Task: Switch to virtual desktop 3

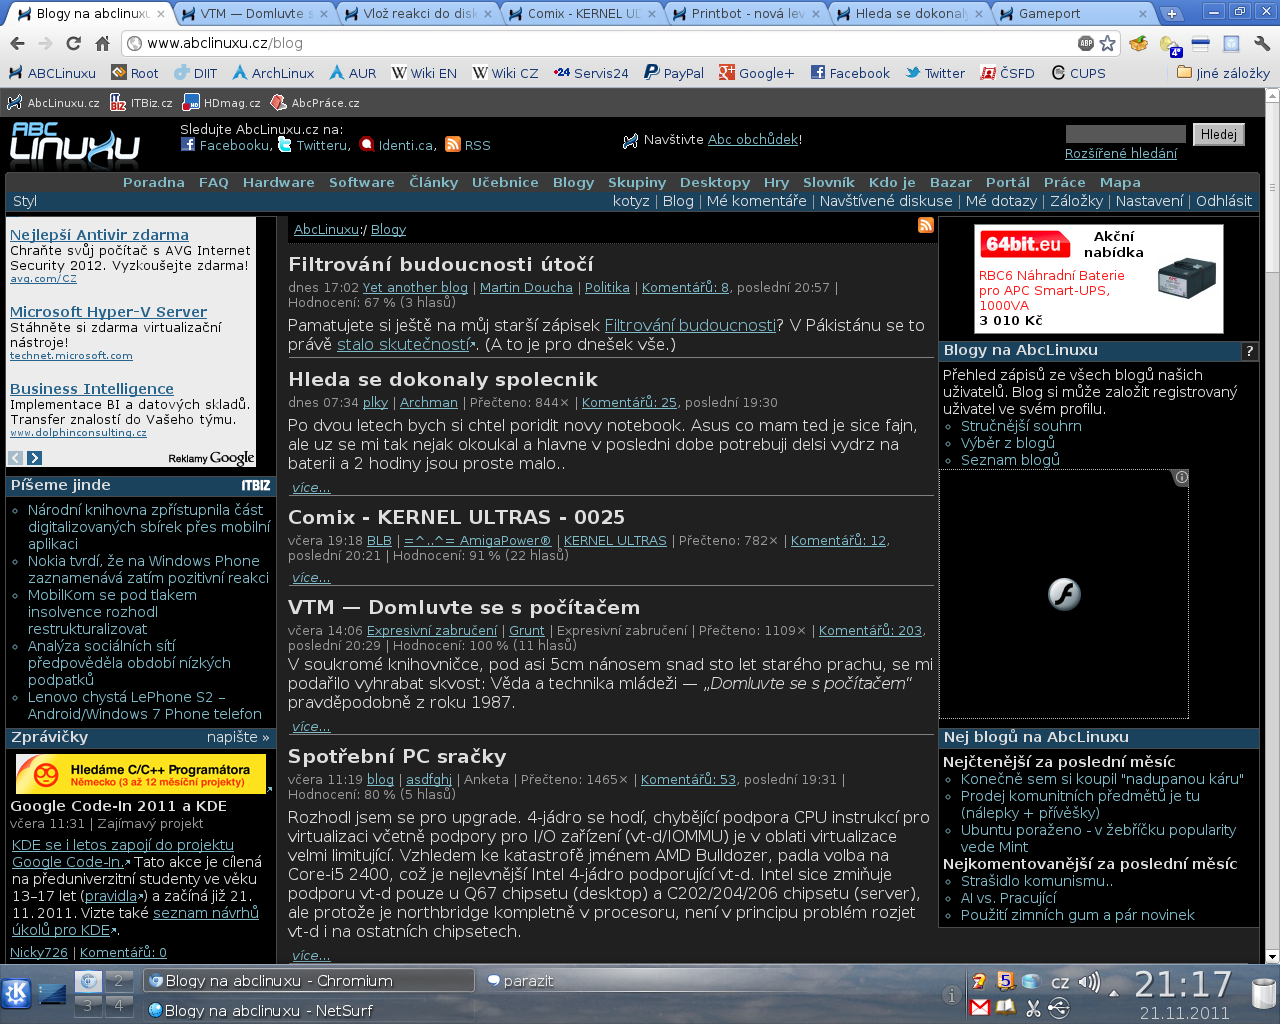Action: click(88, 1005)
